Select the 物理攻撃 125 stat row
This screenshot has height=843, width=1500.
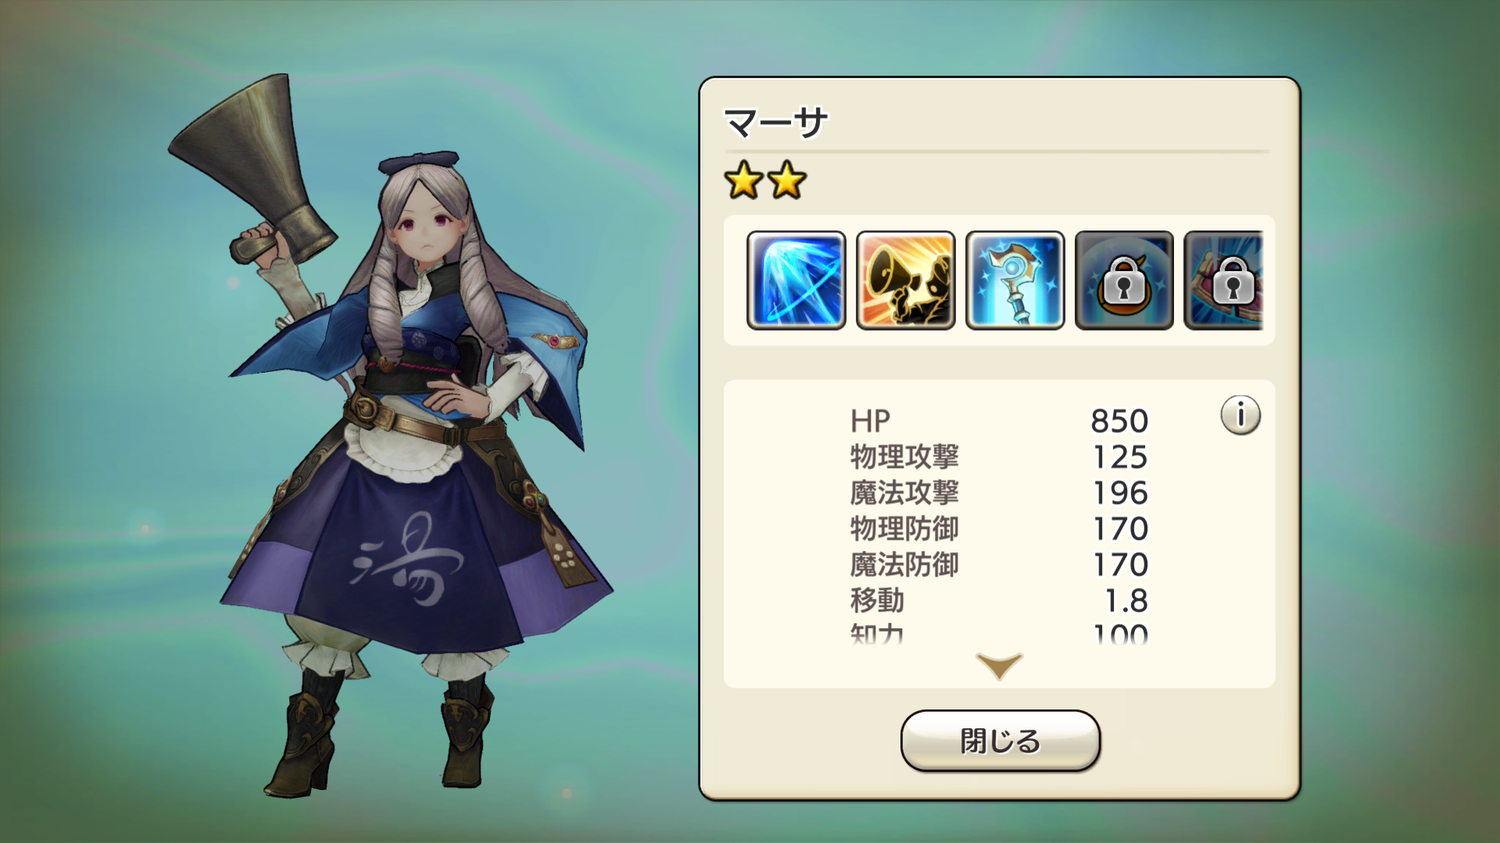999,457
